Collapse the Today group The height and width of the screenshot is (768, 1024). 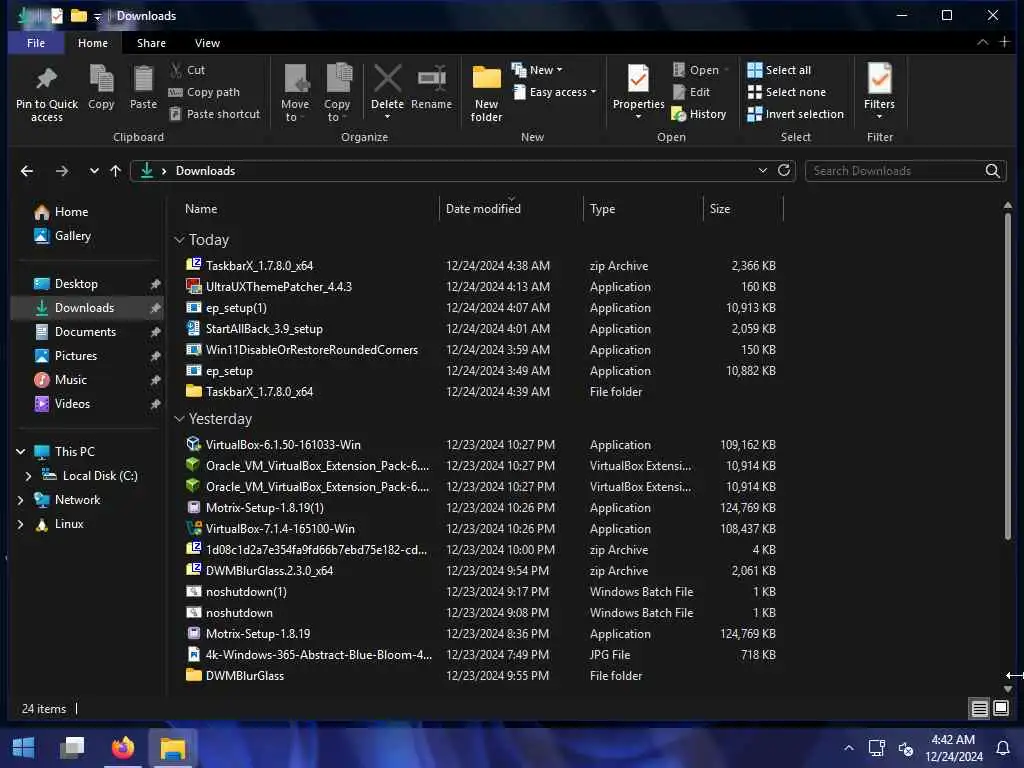(180, 240)
